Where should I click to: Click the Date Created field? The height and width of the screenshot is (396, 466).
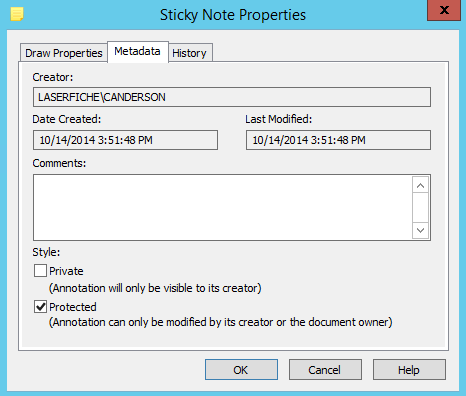pyautogui.click(x=125, y=140)
